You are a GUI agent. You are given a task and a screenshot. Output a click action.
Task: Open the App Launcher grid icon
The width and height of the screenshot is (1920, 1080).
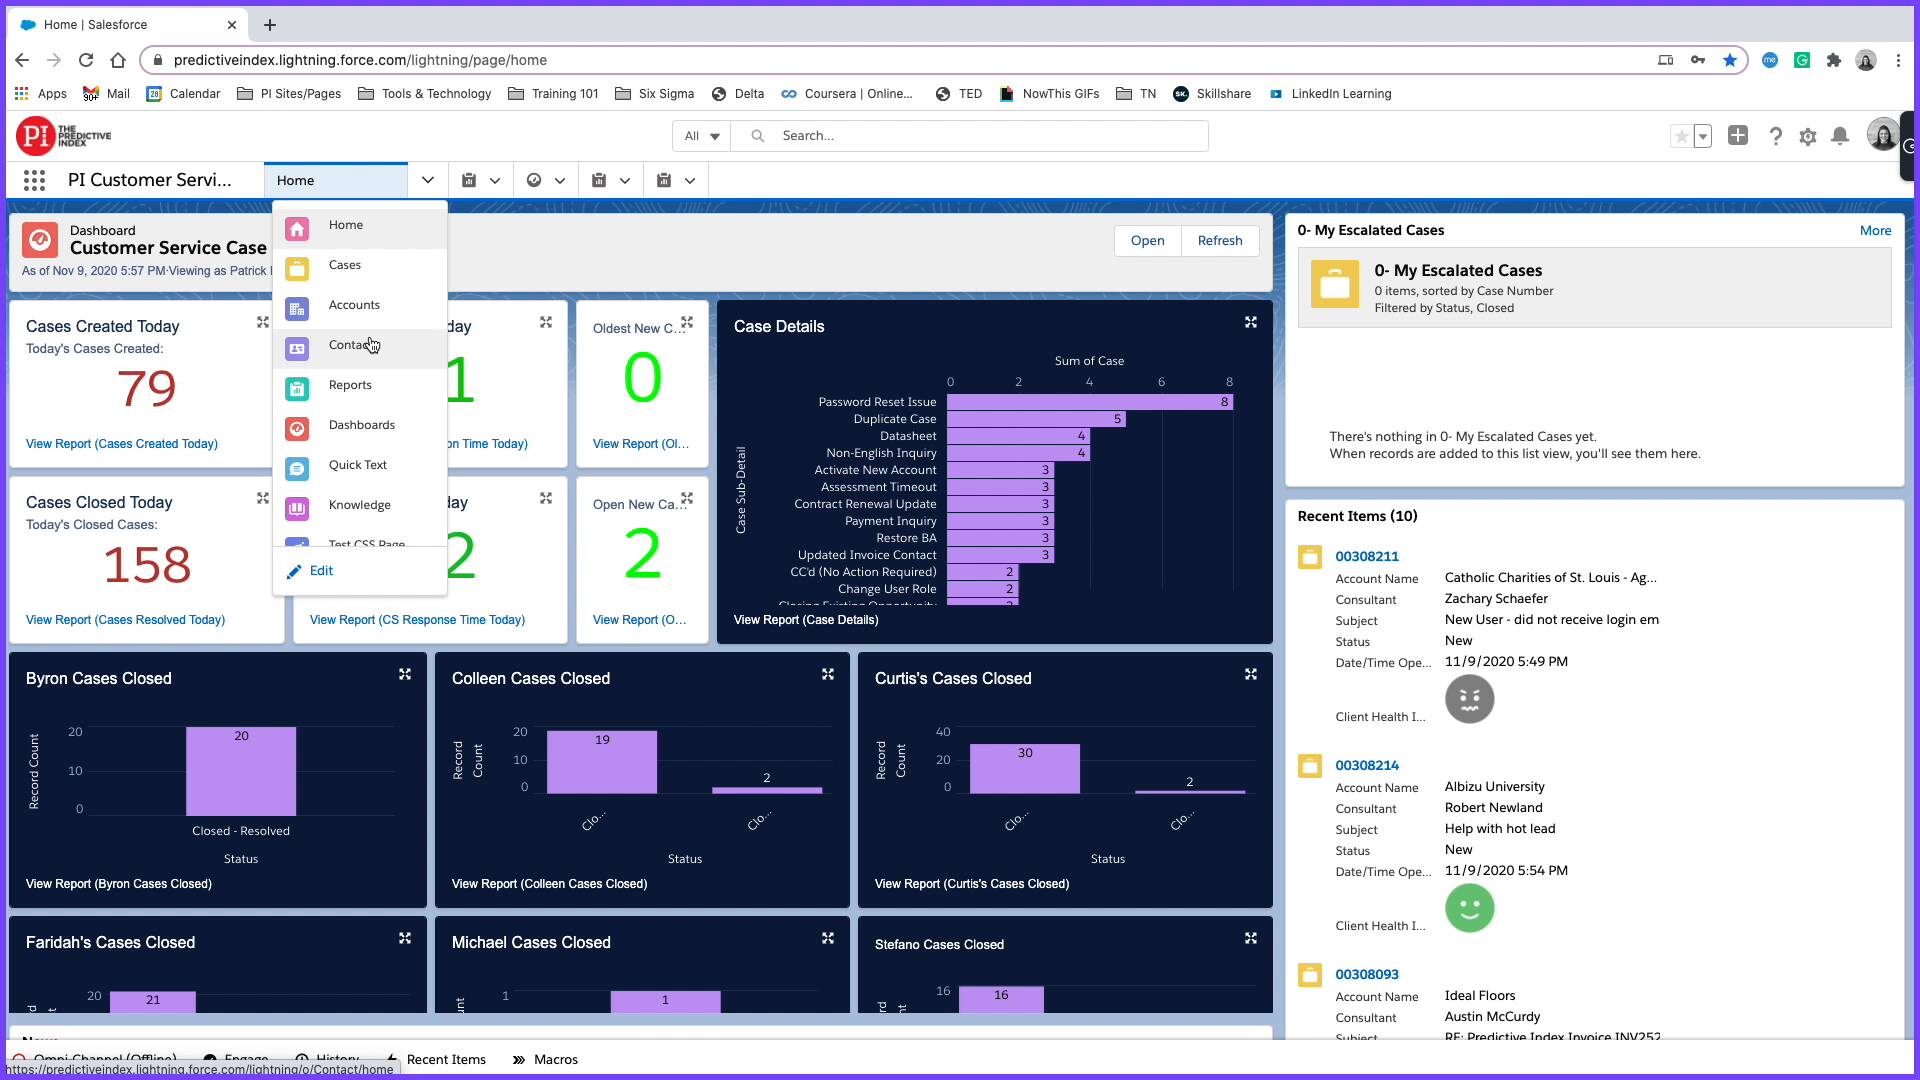pyautogui.click(x=34, y=180)
